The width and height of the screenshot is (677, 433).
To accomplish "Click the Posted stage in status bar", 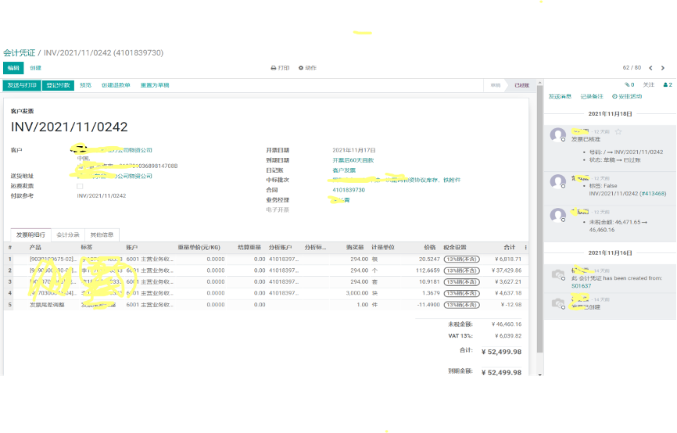I will [x=522, y=85].
